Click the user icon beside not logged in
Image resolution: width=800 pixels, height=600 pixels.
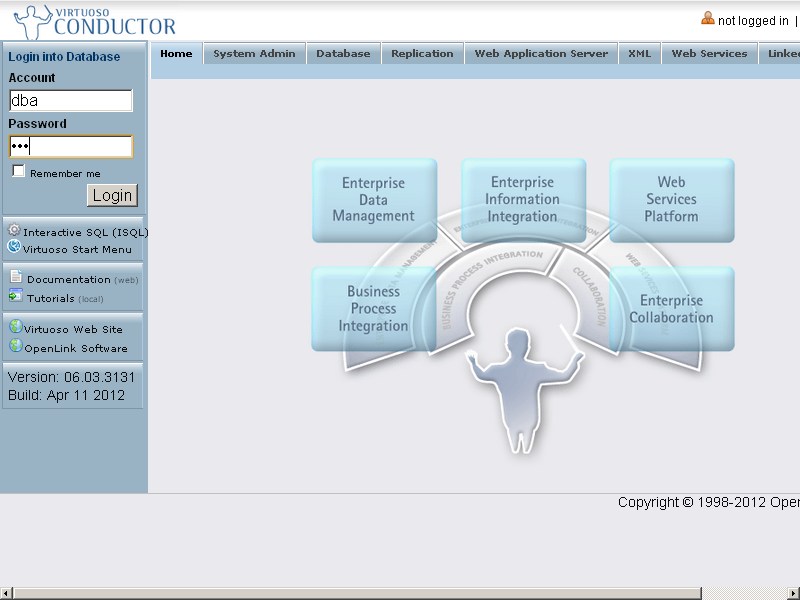coord(708,19)
